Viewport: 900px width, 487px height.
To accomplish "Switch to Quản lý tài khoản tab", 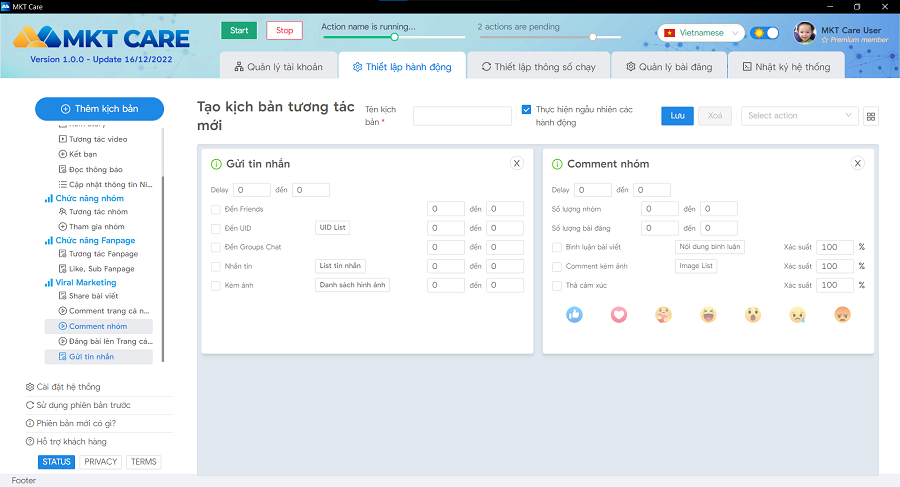I will pos(279,67).
